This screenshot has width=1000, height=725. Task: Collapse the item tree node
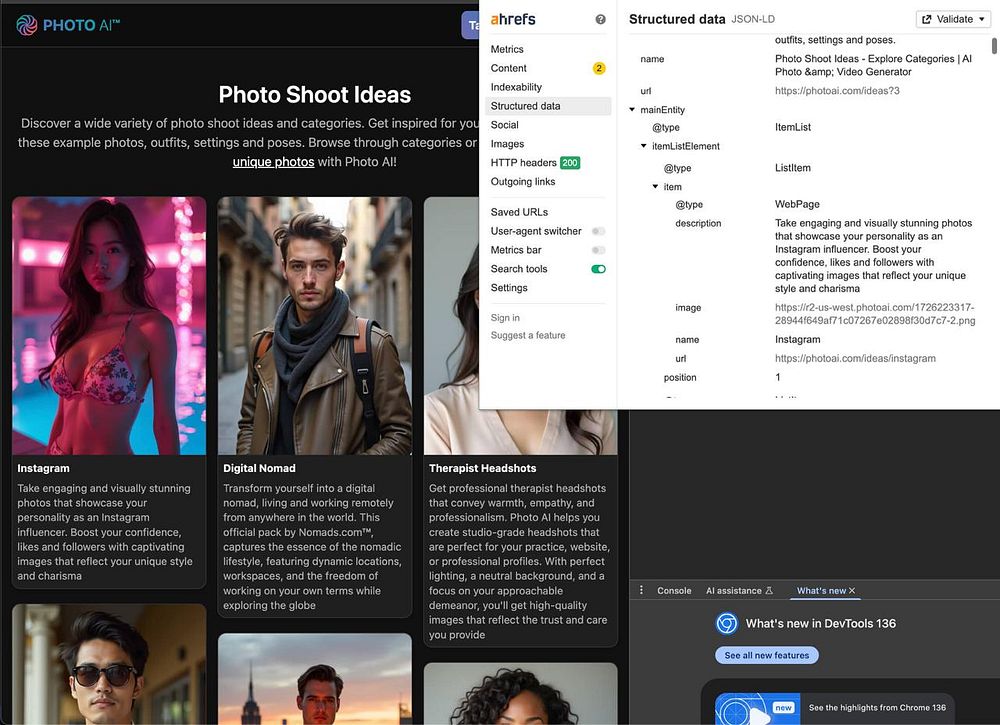[x=655, y=187]
